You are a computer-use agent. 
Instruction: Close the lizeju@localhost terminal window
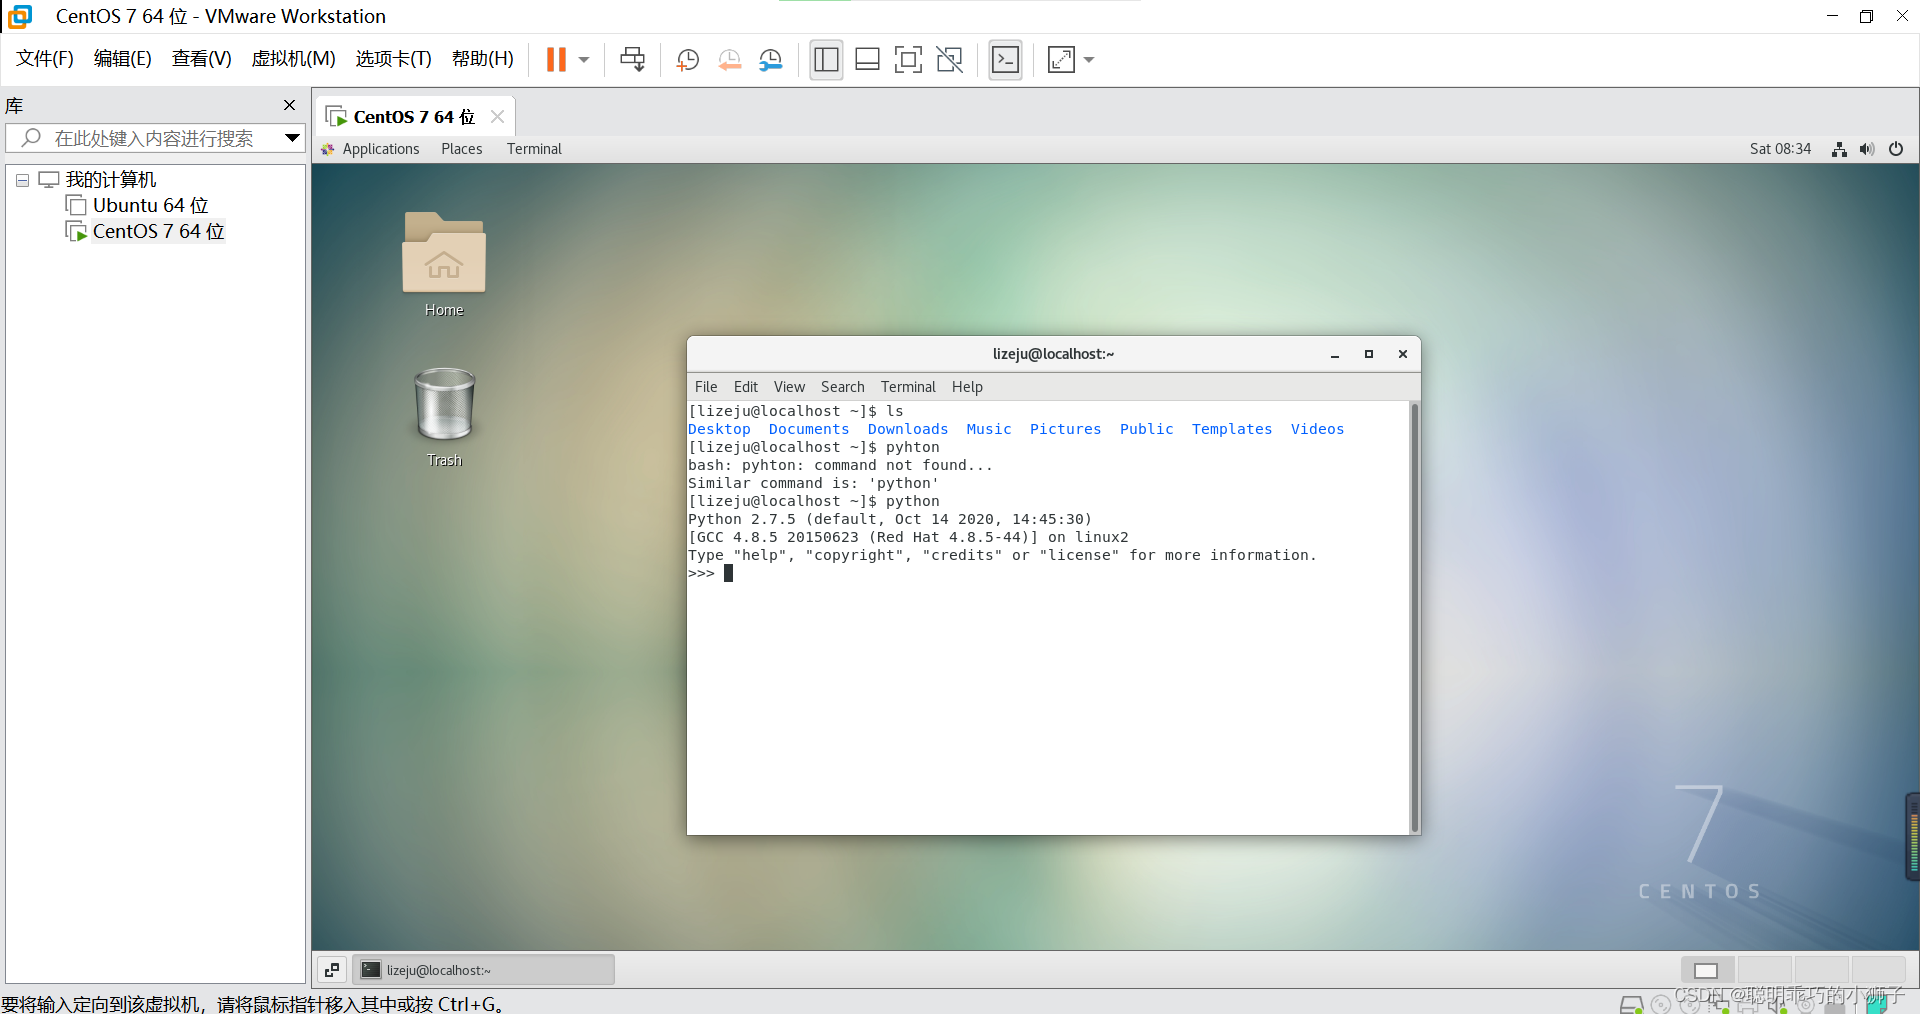1403,354
